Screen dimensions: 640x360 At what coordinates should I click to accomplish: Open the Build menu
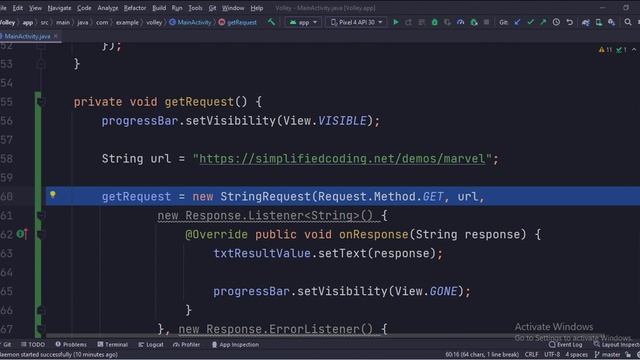(x=159, y=8)
